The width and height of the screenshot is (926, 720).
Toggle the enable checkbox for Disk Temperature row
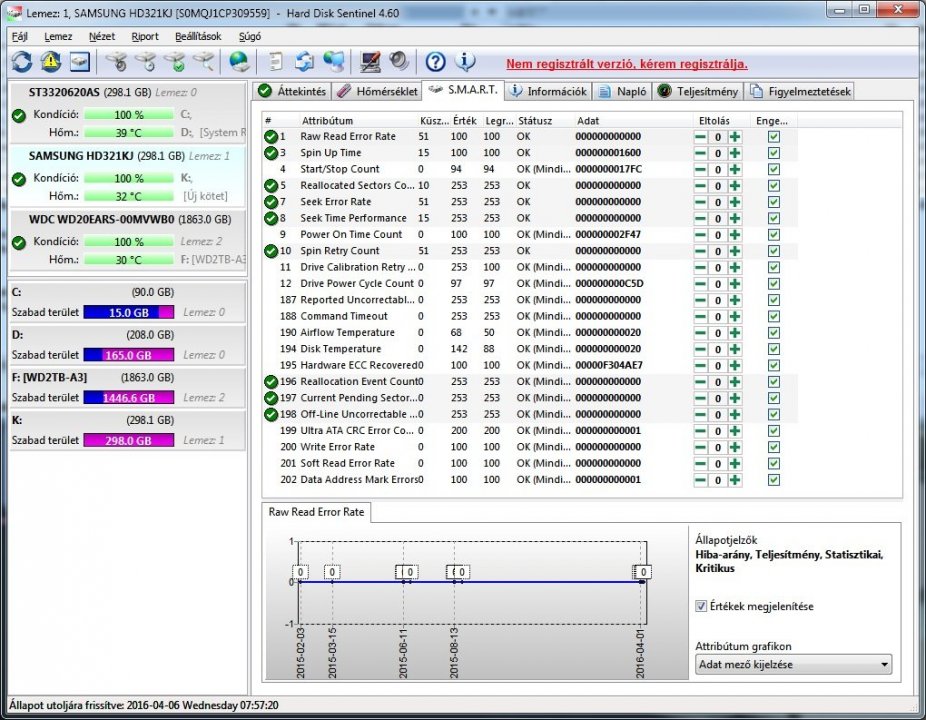[773, 349]
